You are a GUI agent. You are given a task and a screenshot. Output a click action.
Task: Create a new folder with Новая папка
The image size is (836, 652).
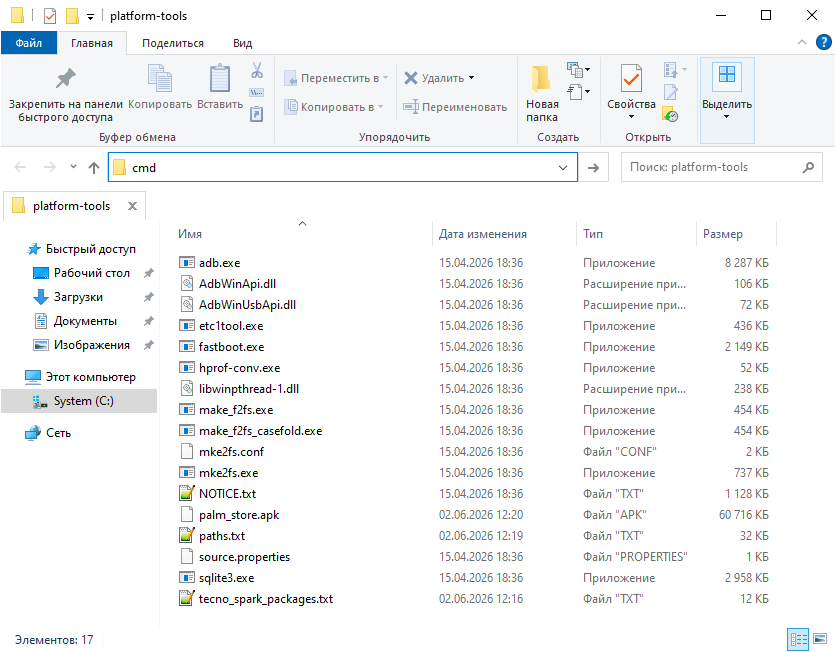point(542,94)
